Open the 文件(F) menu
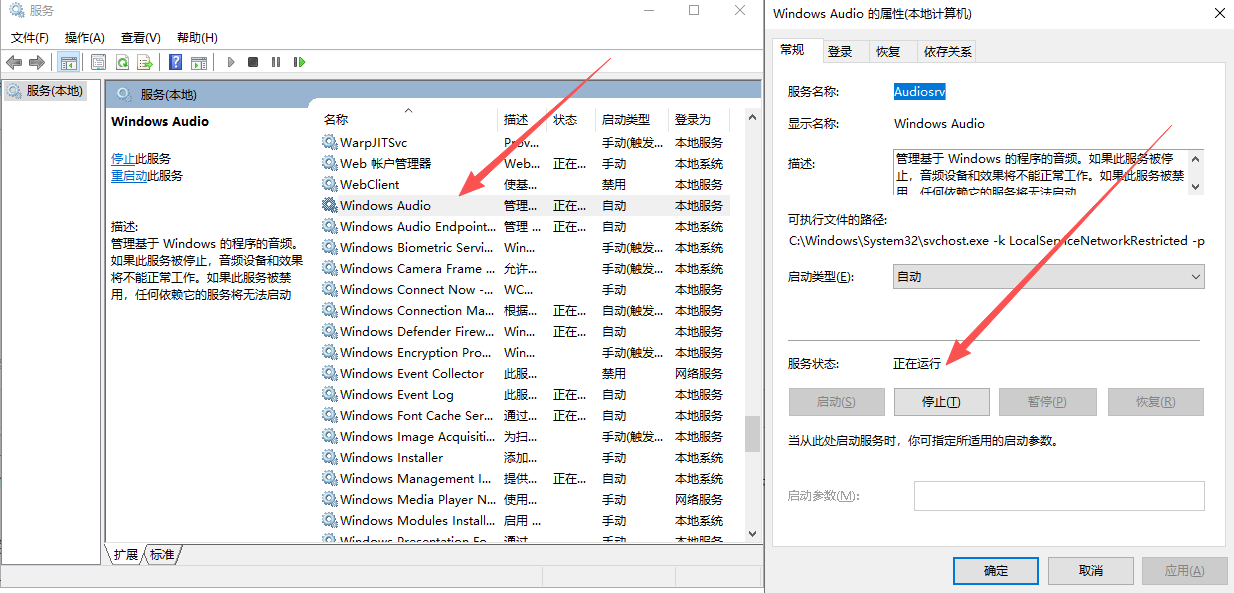 click(x=30, y=37)
